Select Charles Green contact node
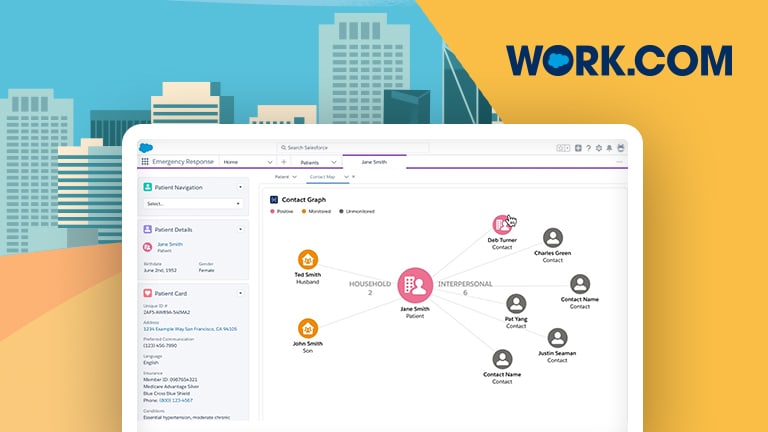Viewport: 768px width, 432px height. click(552, 238)
